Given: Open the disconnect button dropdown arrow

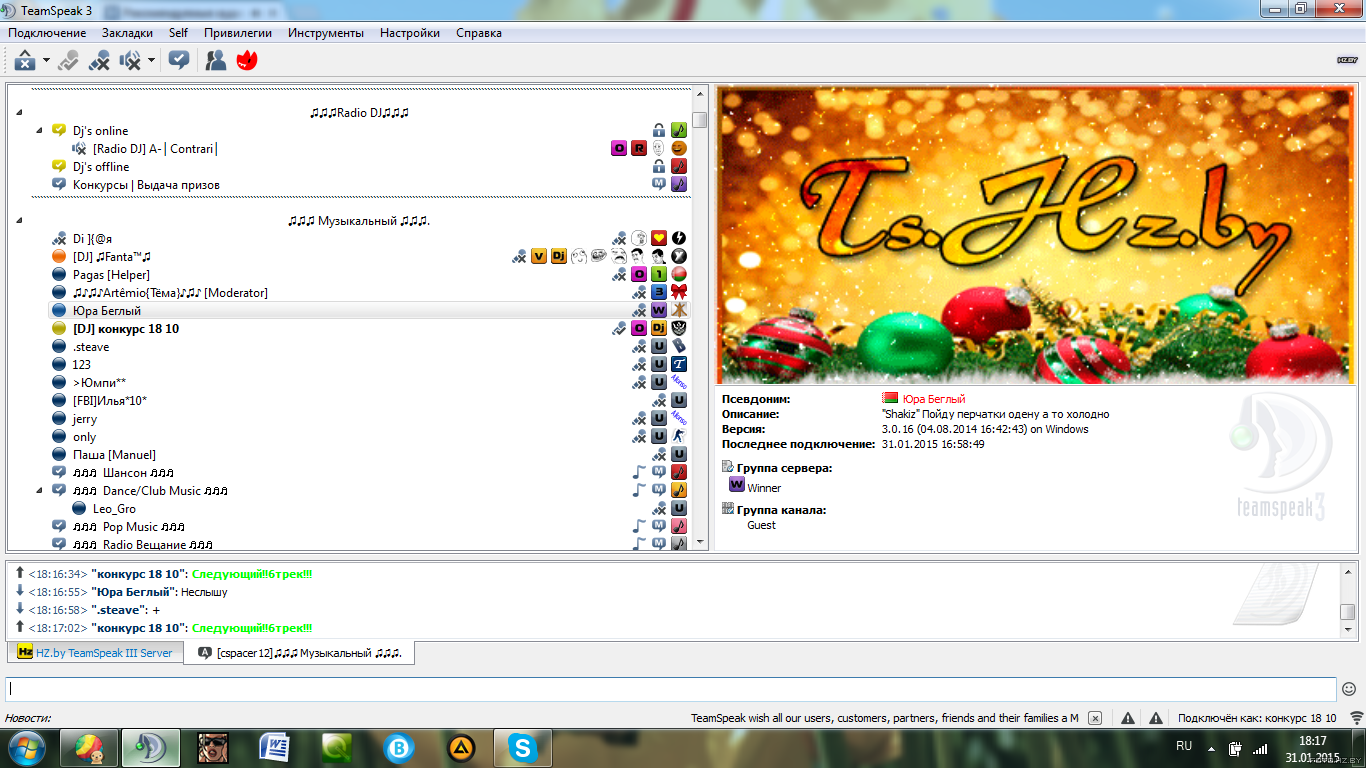Looking at the screenshot, I should click(46, 61).
